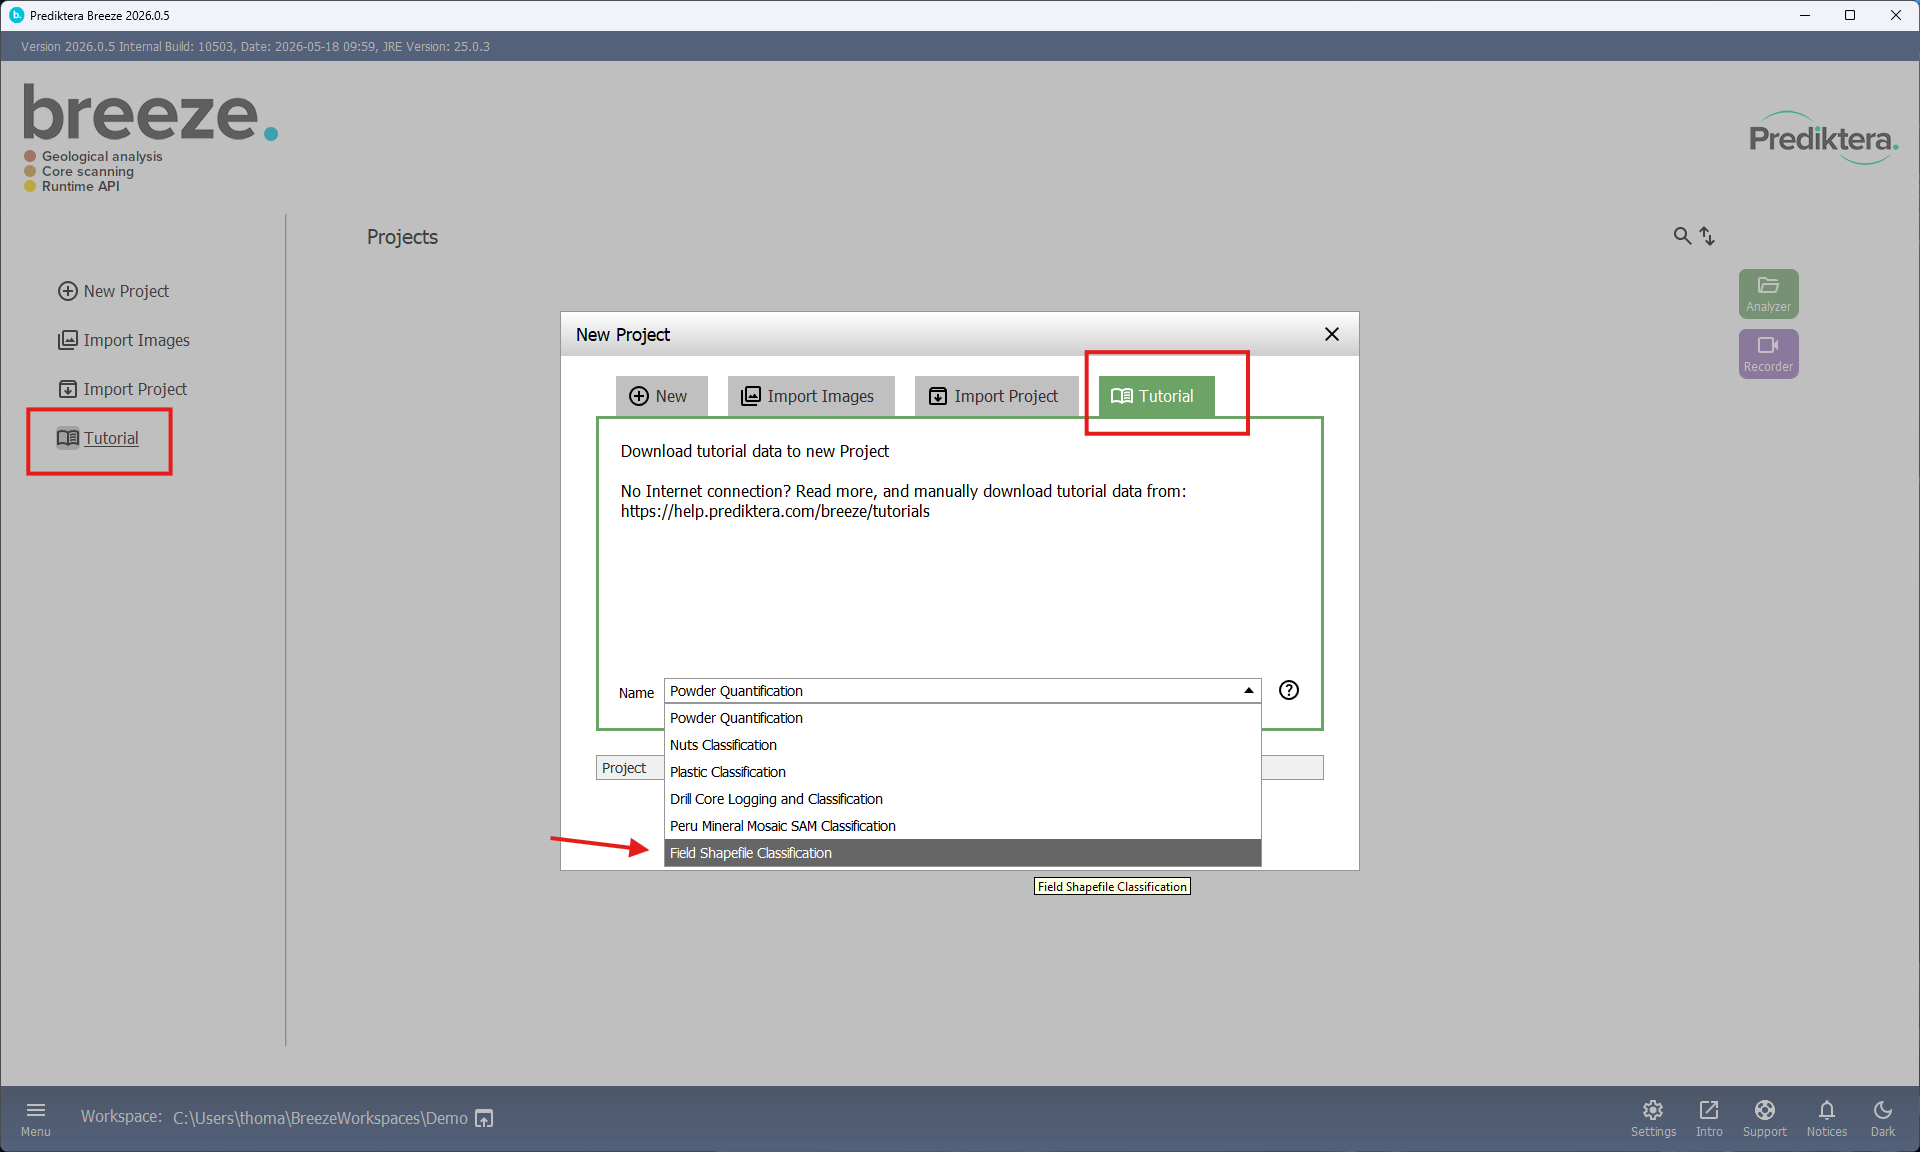Choose Peru Mineral Mosaic SAM Classification
1920x1152 pixels.
tap(962, 826)
